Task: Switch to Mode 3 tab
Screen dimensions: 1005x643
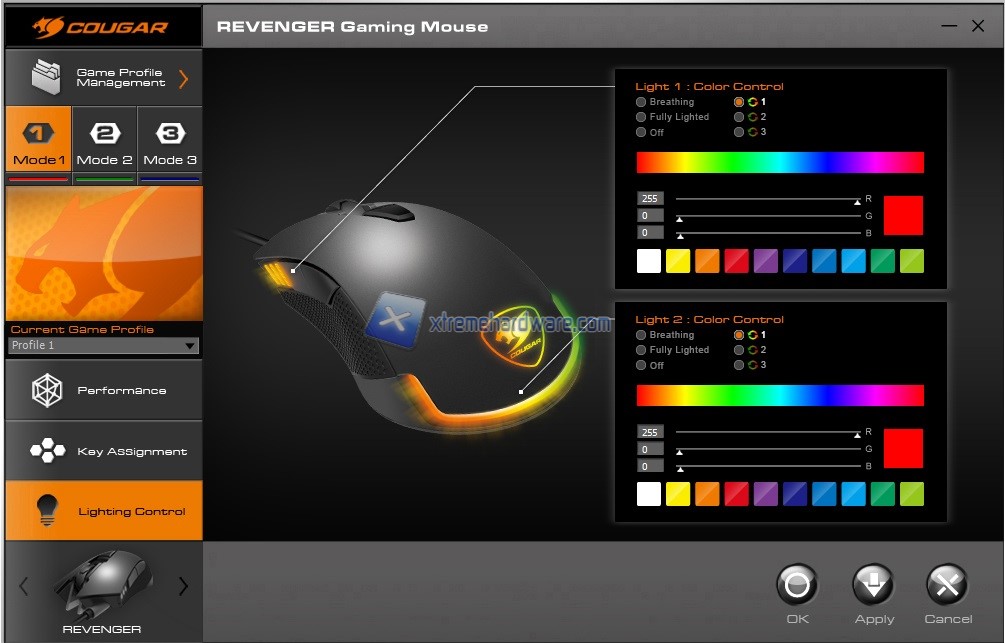Action: [x=170, y=143]
